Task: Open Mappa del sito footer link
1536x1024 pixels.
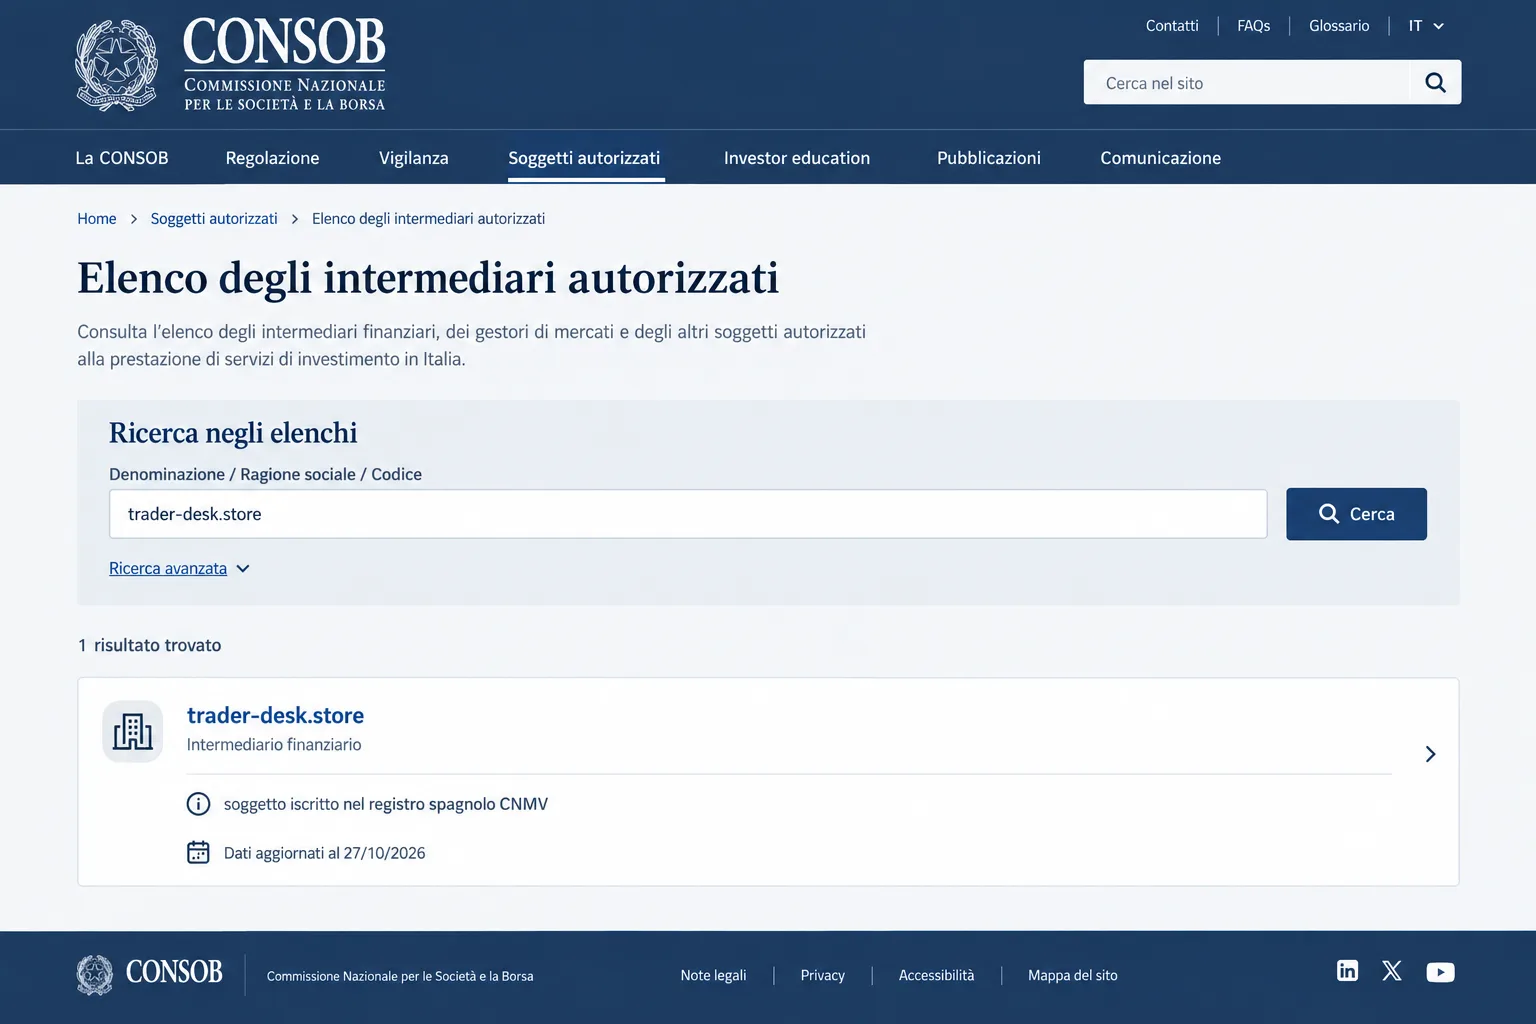Action: pos(1073,975)
